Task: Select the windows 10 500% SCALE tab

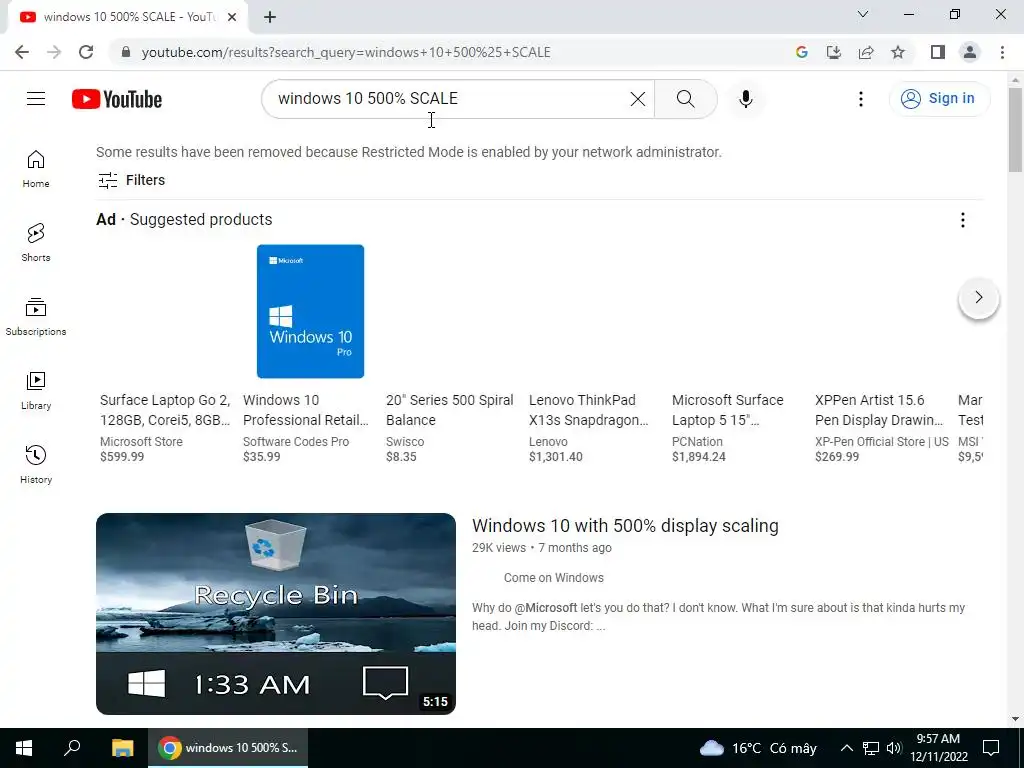Action: tap(129, 17)
